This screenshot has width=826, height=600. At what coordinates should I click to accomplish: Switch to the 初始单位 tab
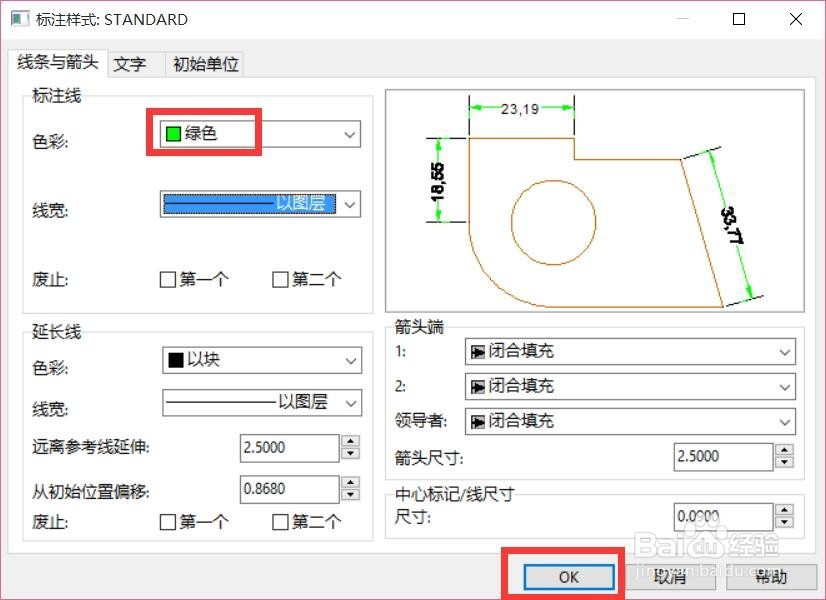tap(204, 64)
